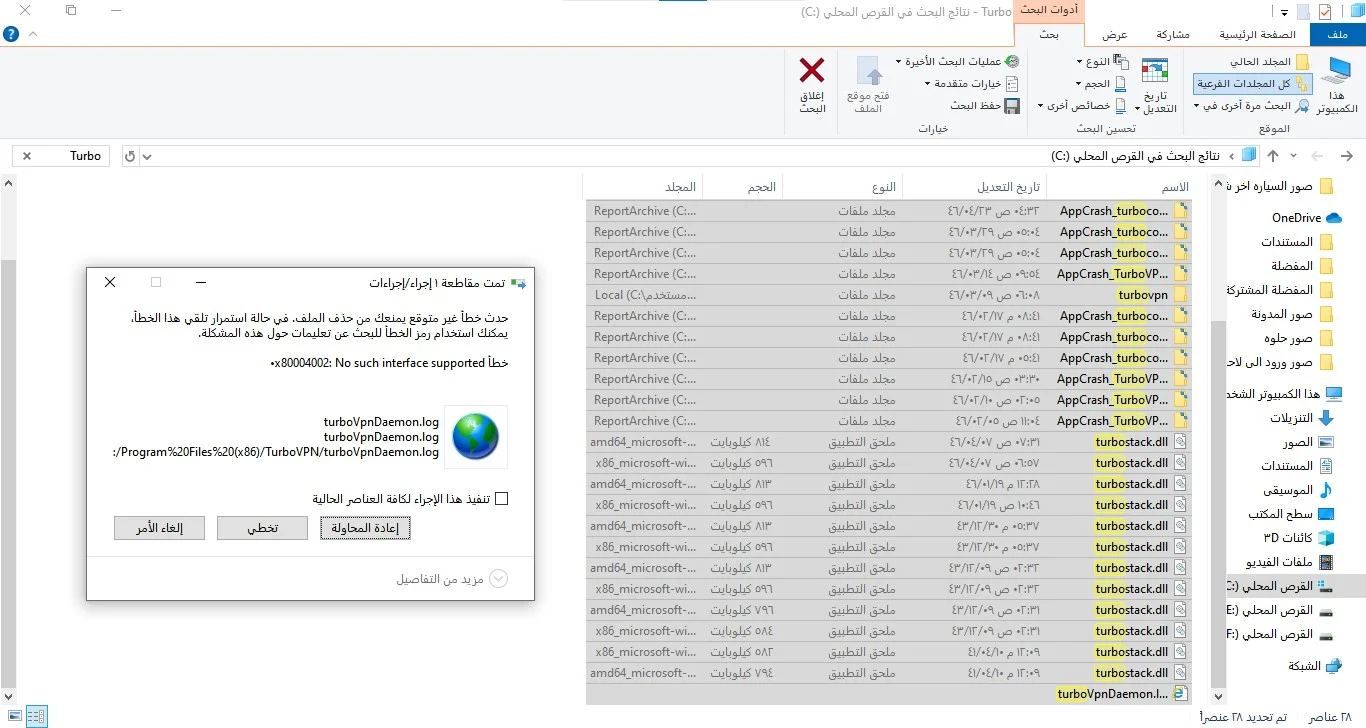Open the Search again in dropdown
Image resolution: width=1366 pixels, height=728 pixels.
pos(1252,106)
